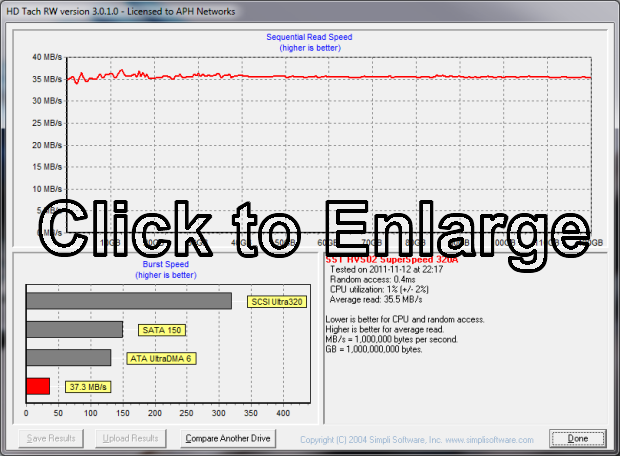Click the gray SATA 150 bar

coord(74,329)
